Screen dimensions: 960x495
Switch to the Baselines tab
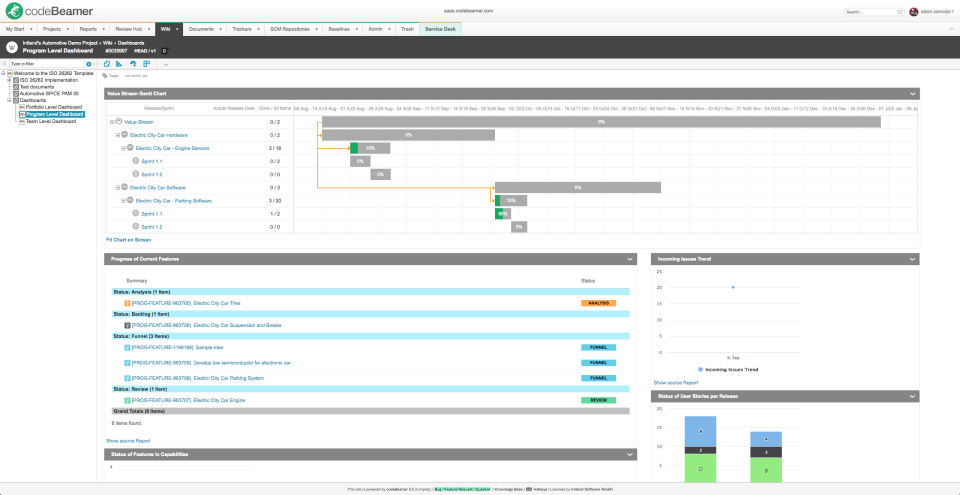click(334, 29)
